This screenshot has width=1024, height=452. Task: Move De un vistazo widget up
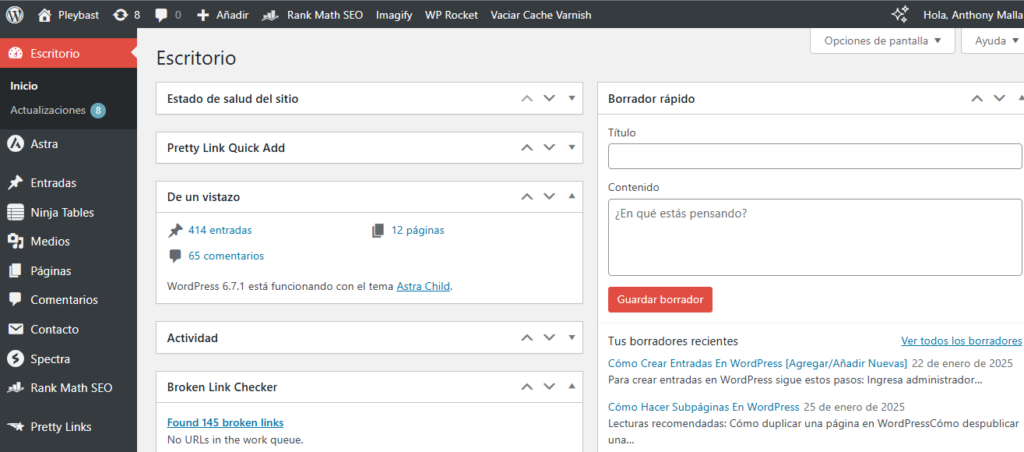click(526, 197)
